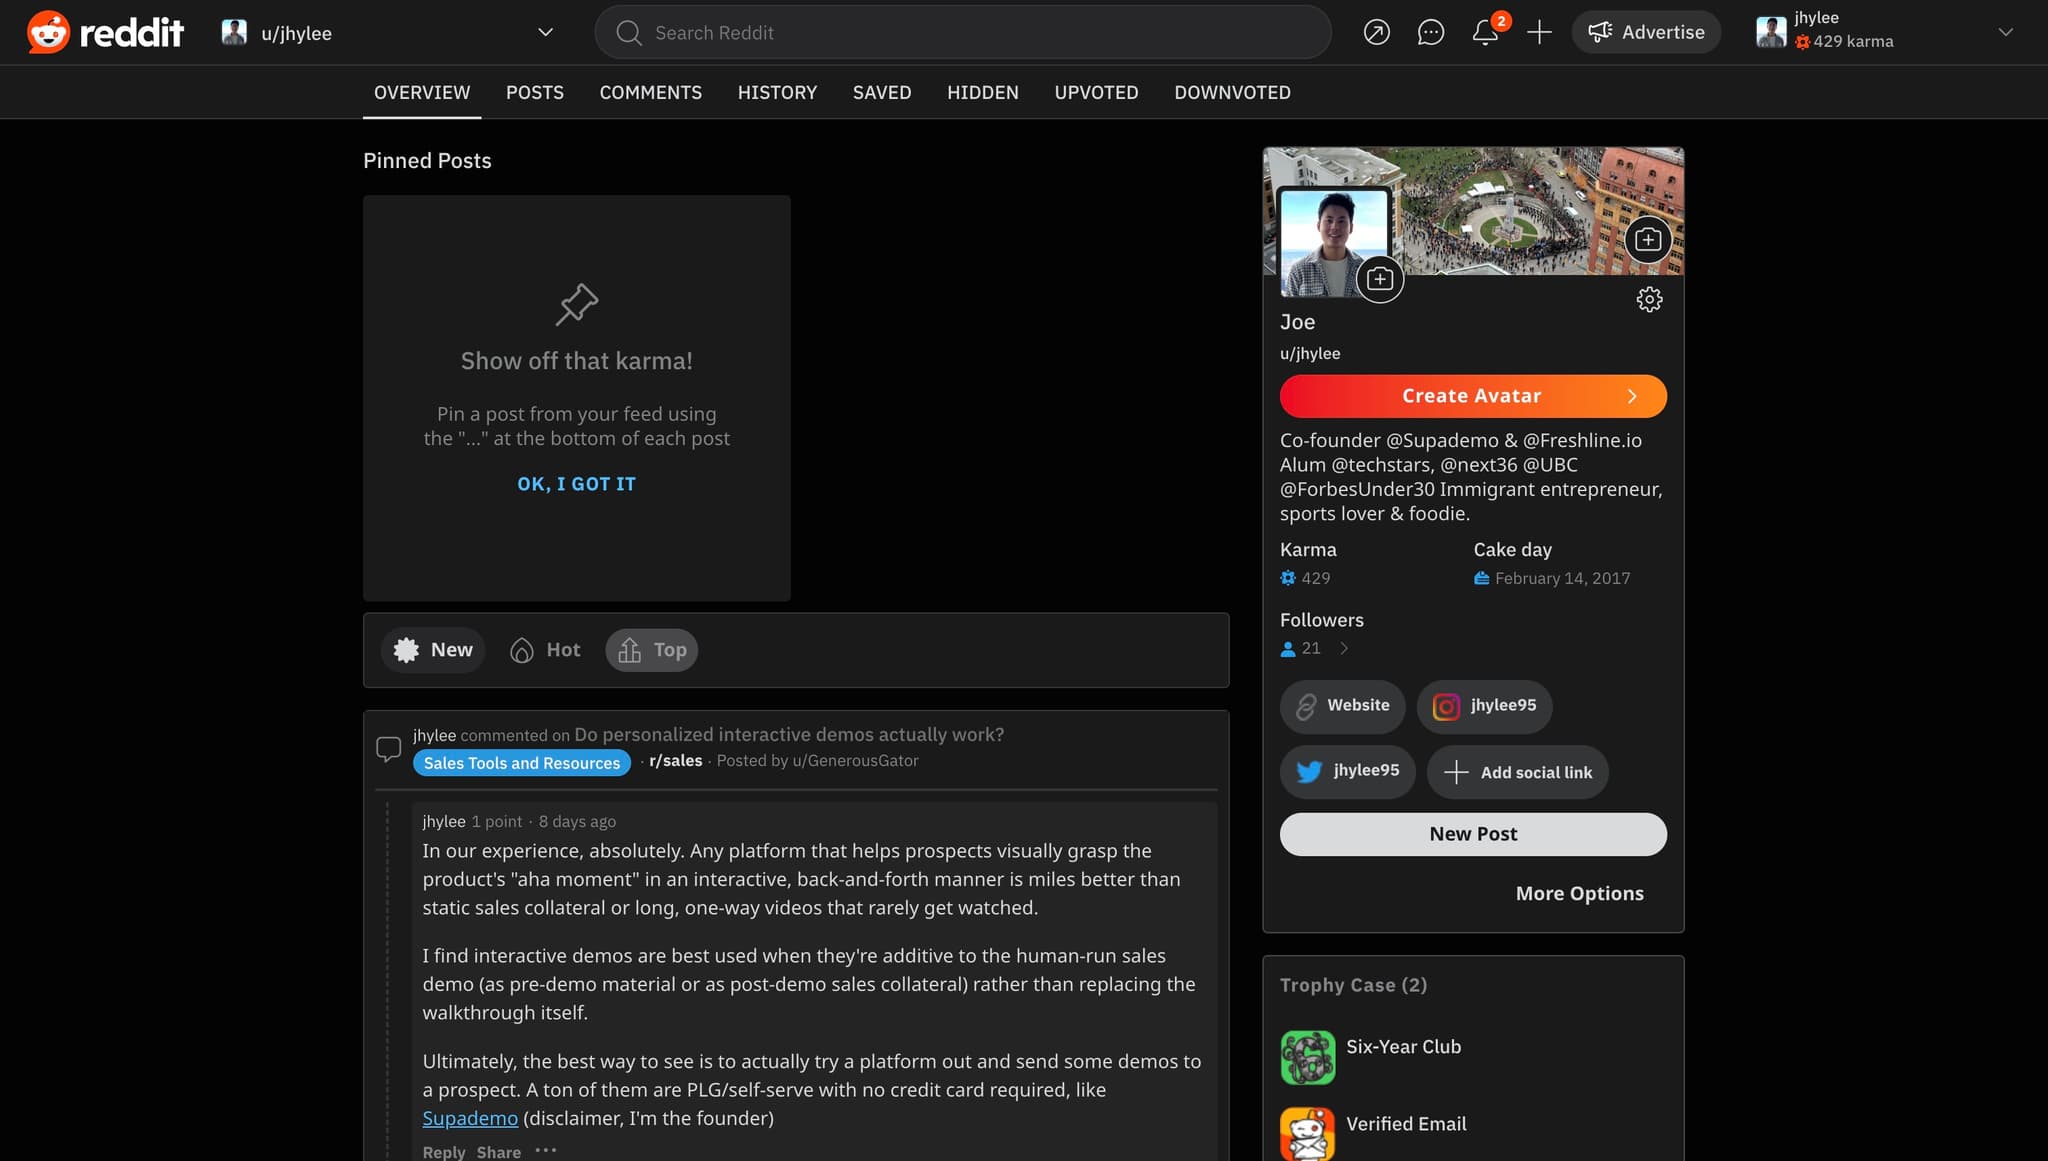Click the Search Reddit input field
This screenshot has height=1161, width=2048.
click(960, 32)
